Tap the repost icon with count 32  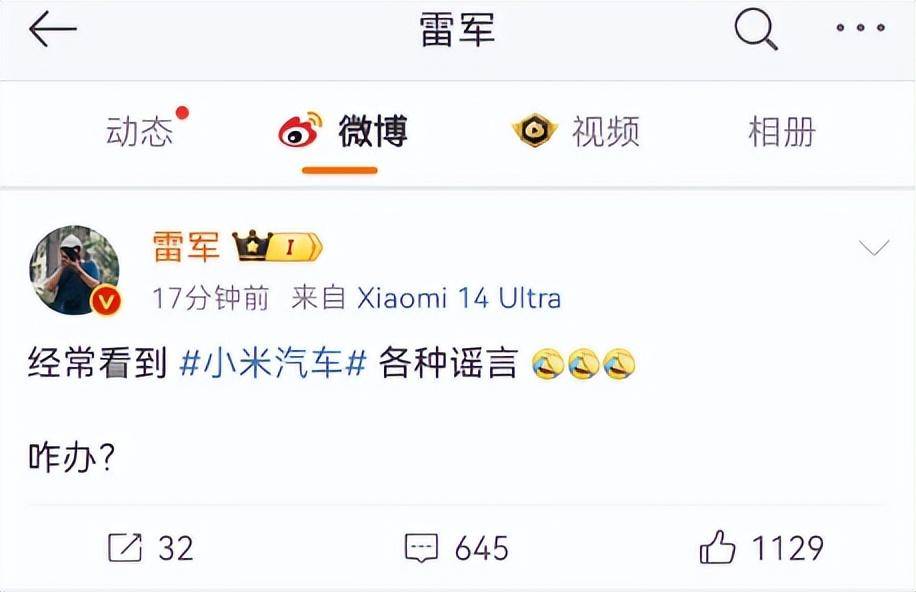click(124, 548)
